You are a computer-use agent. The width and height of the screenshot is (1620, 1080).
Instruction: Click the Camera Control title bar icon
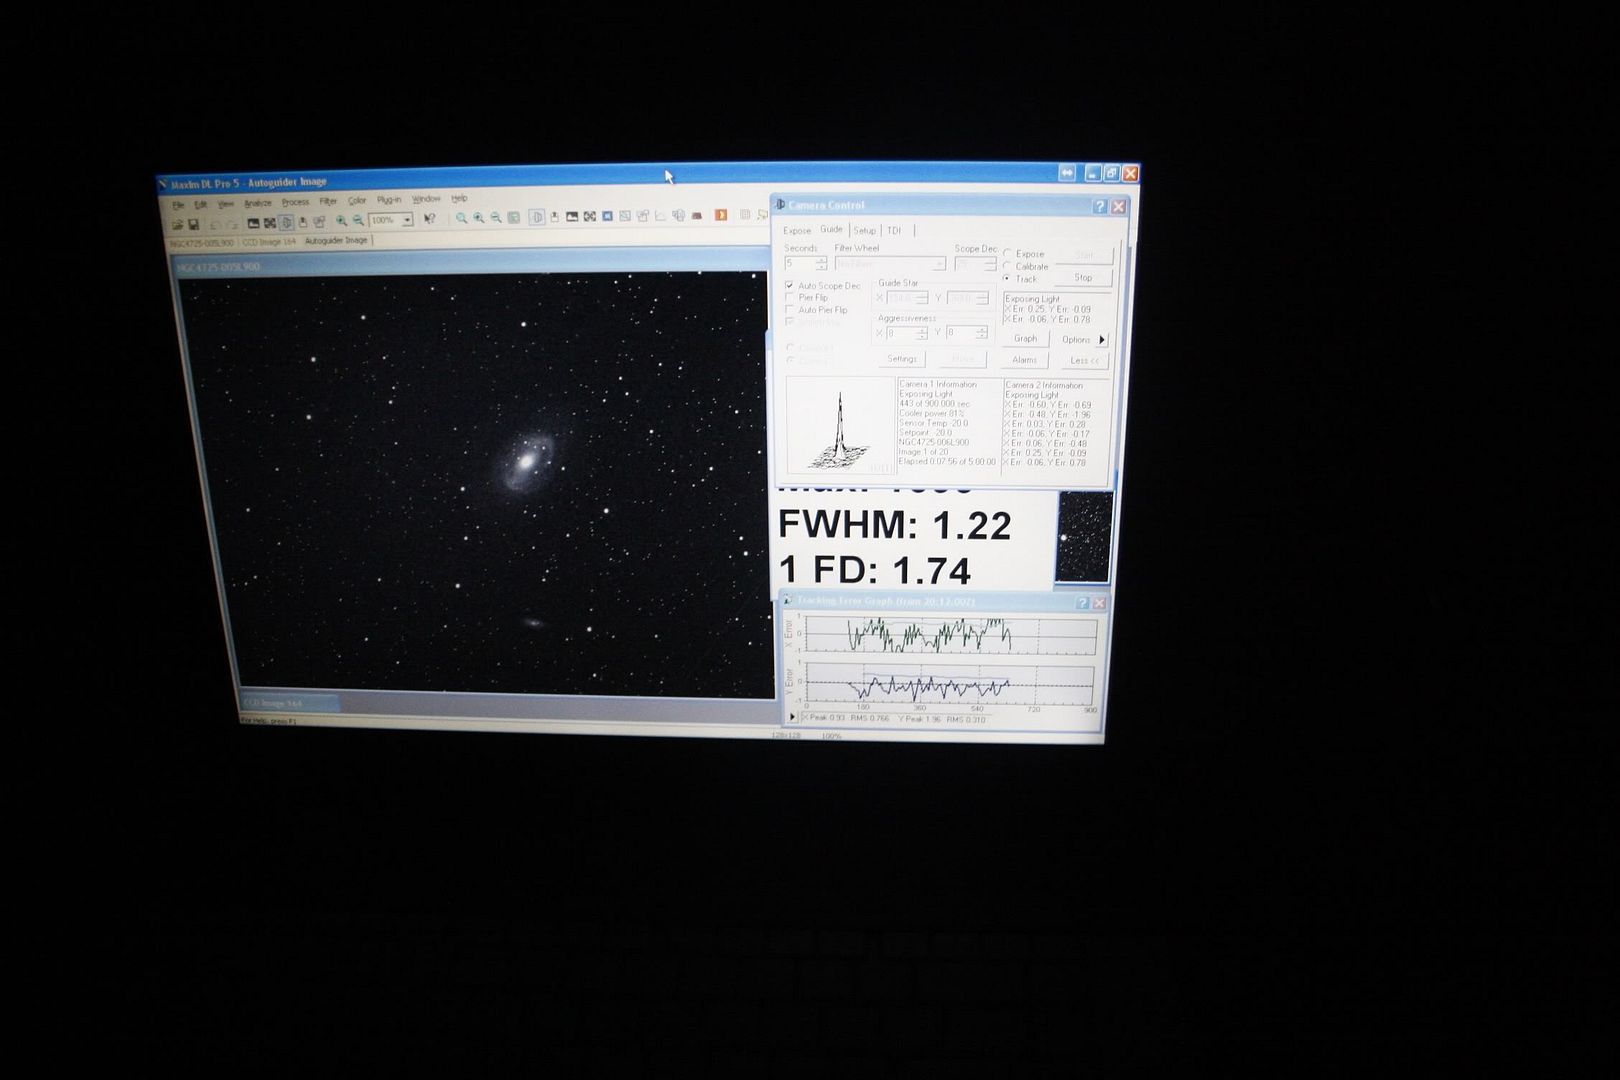(x=780, y=205)
